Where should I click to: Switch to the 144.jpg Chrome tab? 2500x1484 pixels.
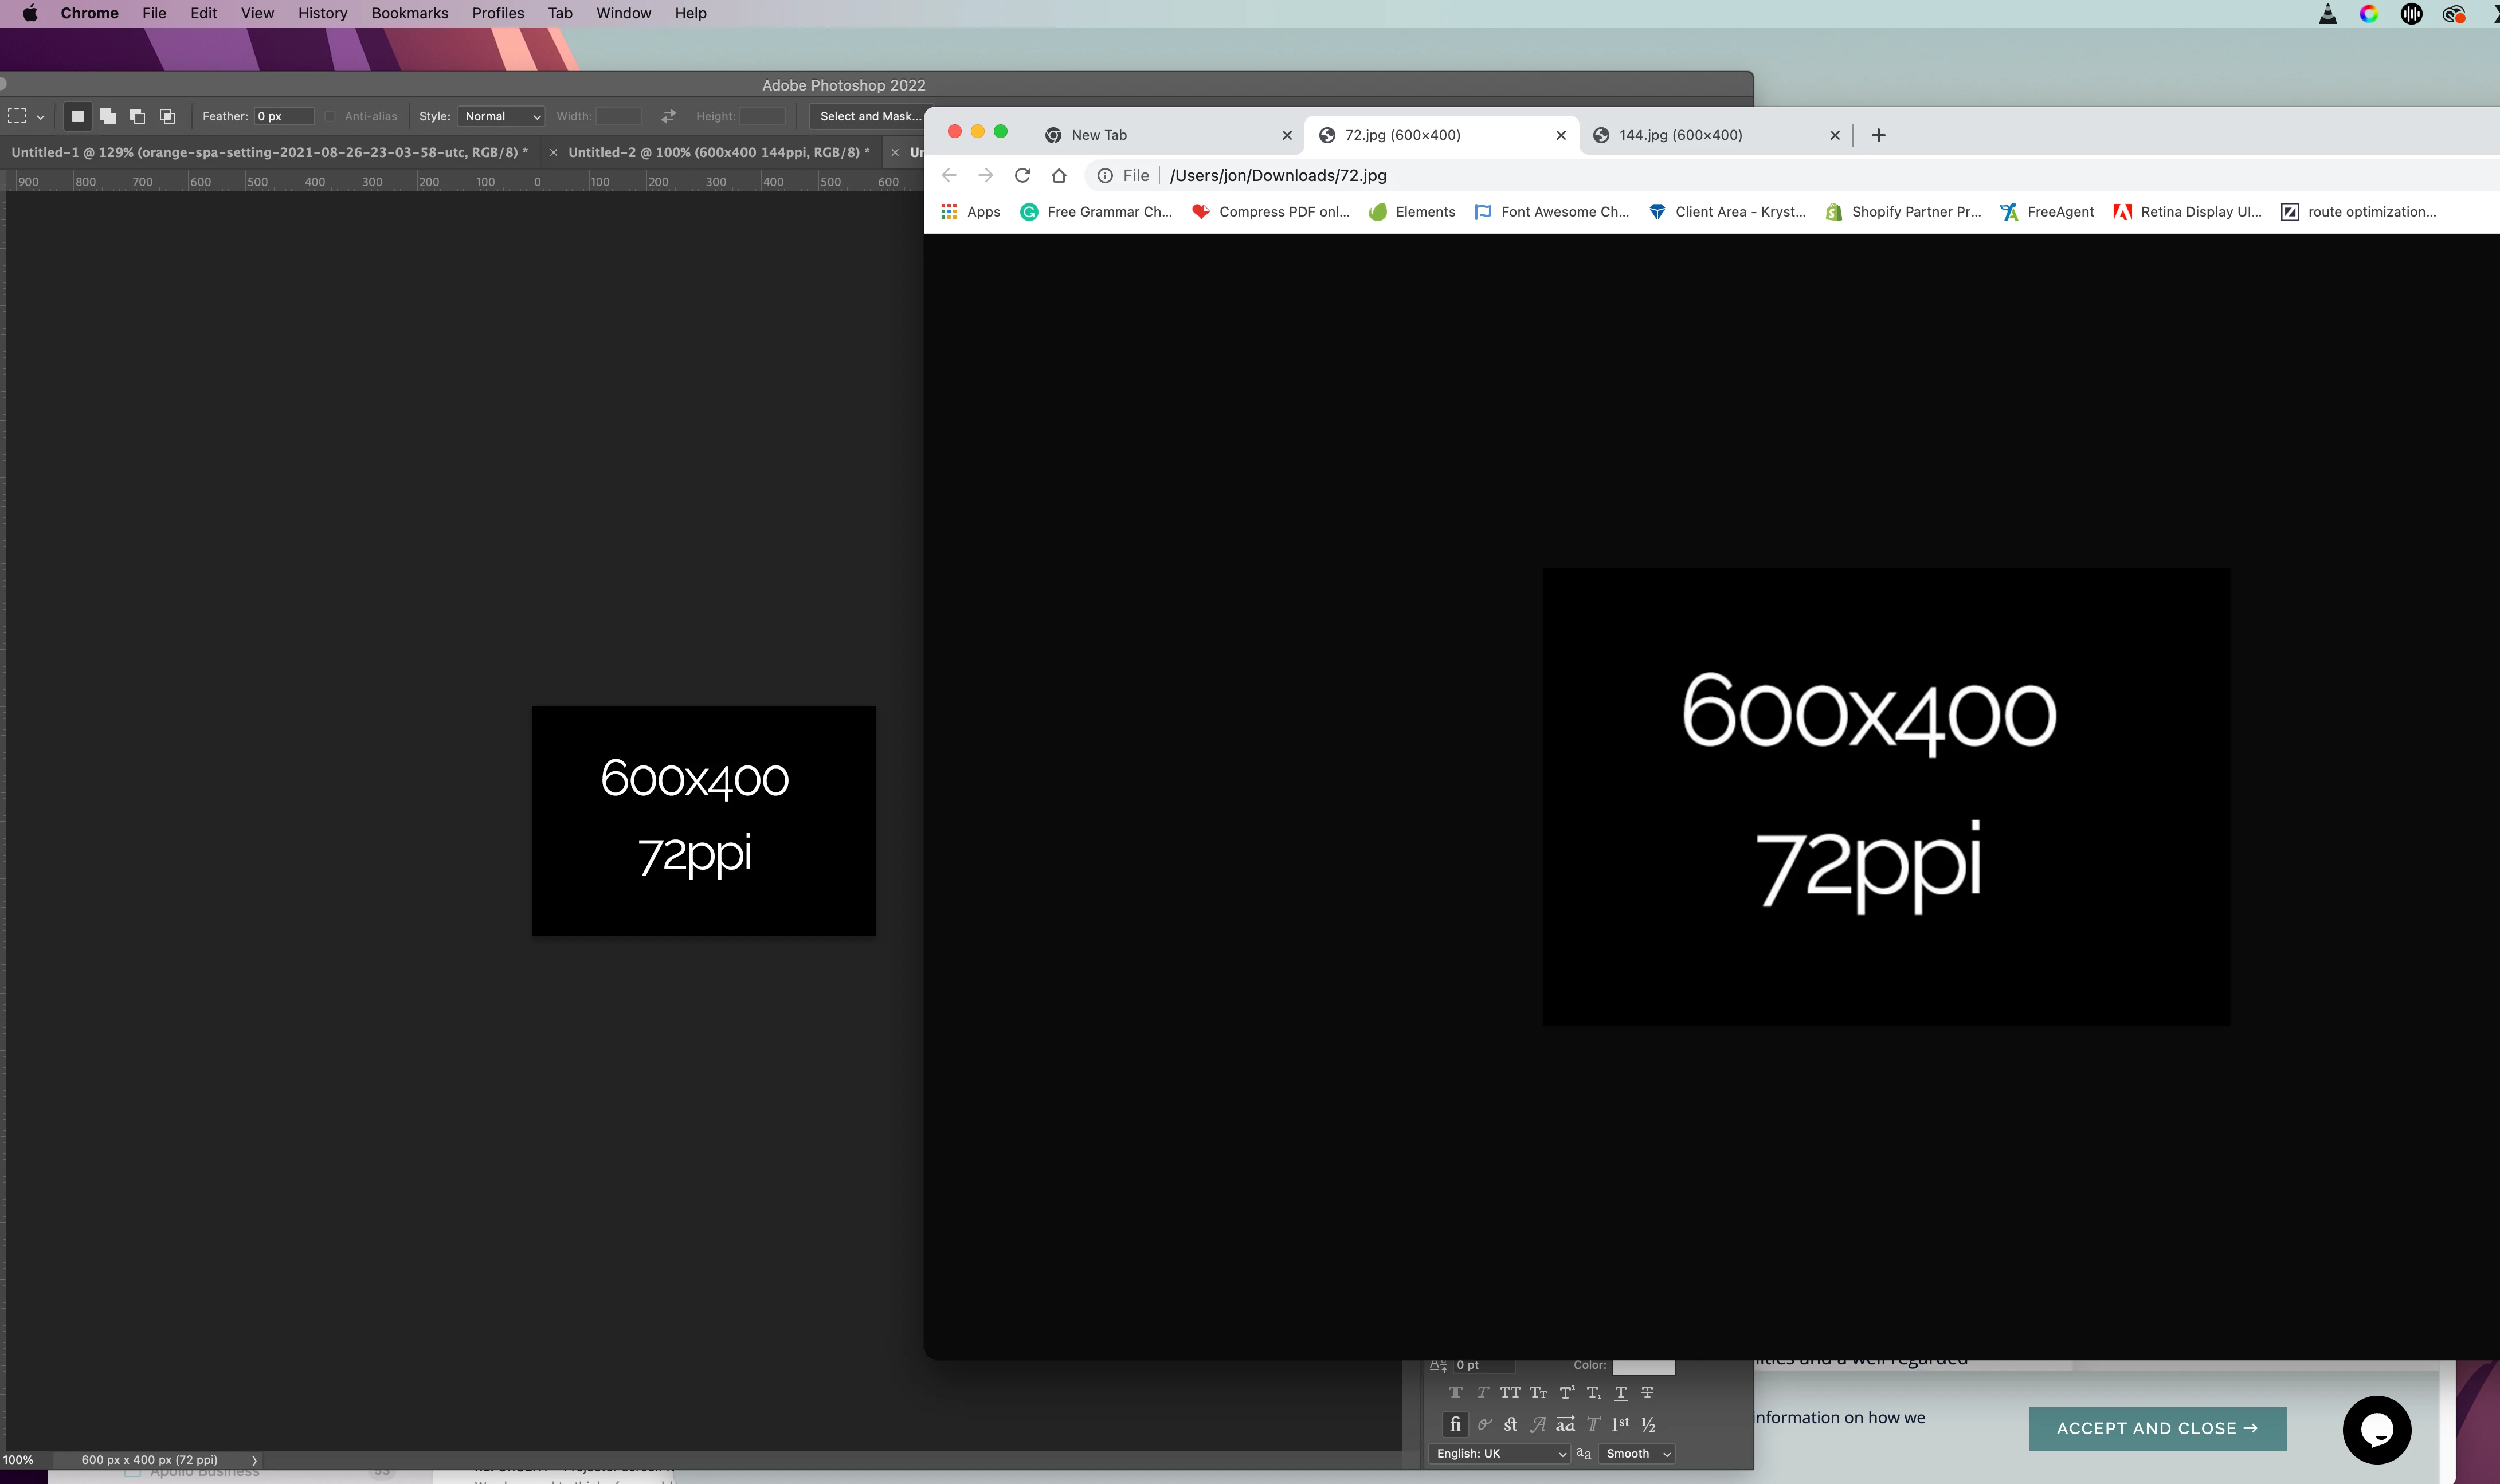pyautogui.click(x=1680, y=135)
